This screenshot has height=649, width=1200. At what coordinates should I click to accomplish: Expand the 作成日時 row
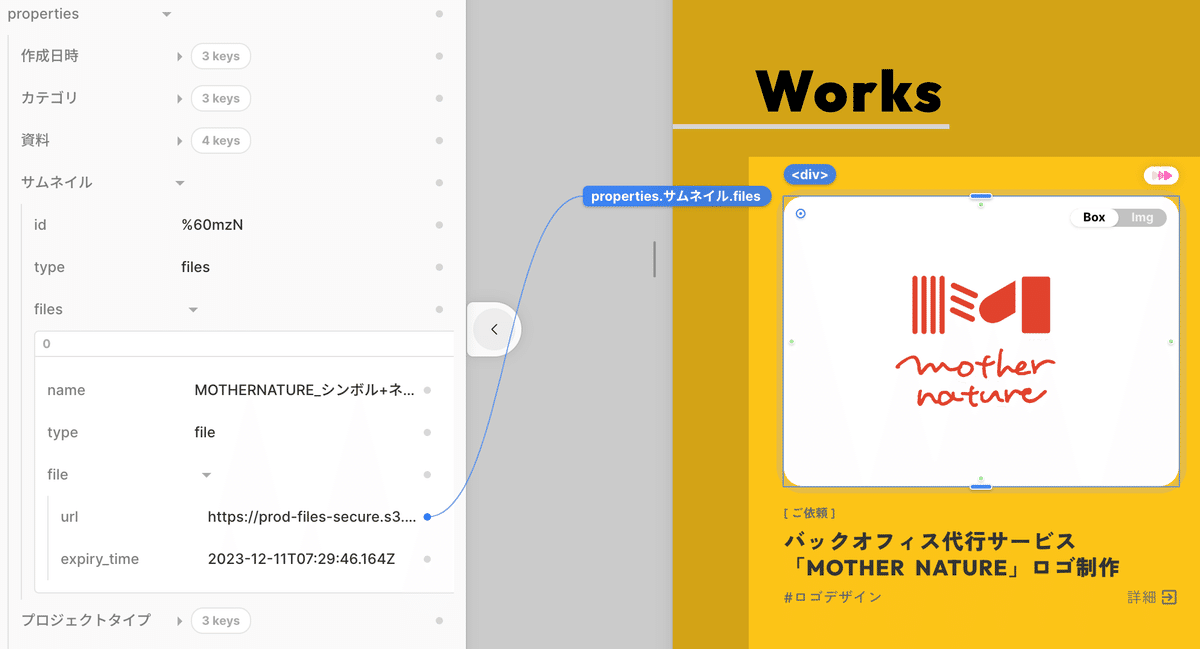click(180, 56)
